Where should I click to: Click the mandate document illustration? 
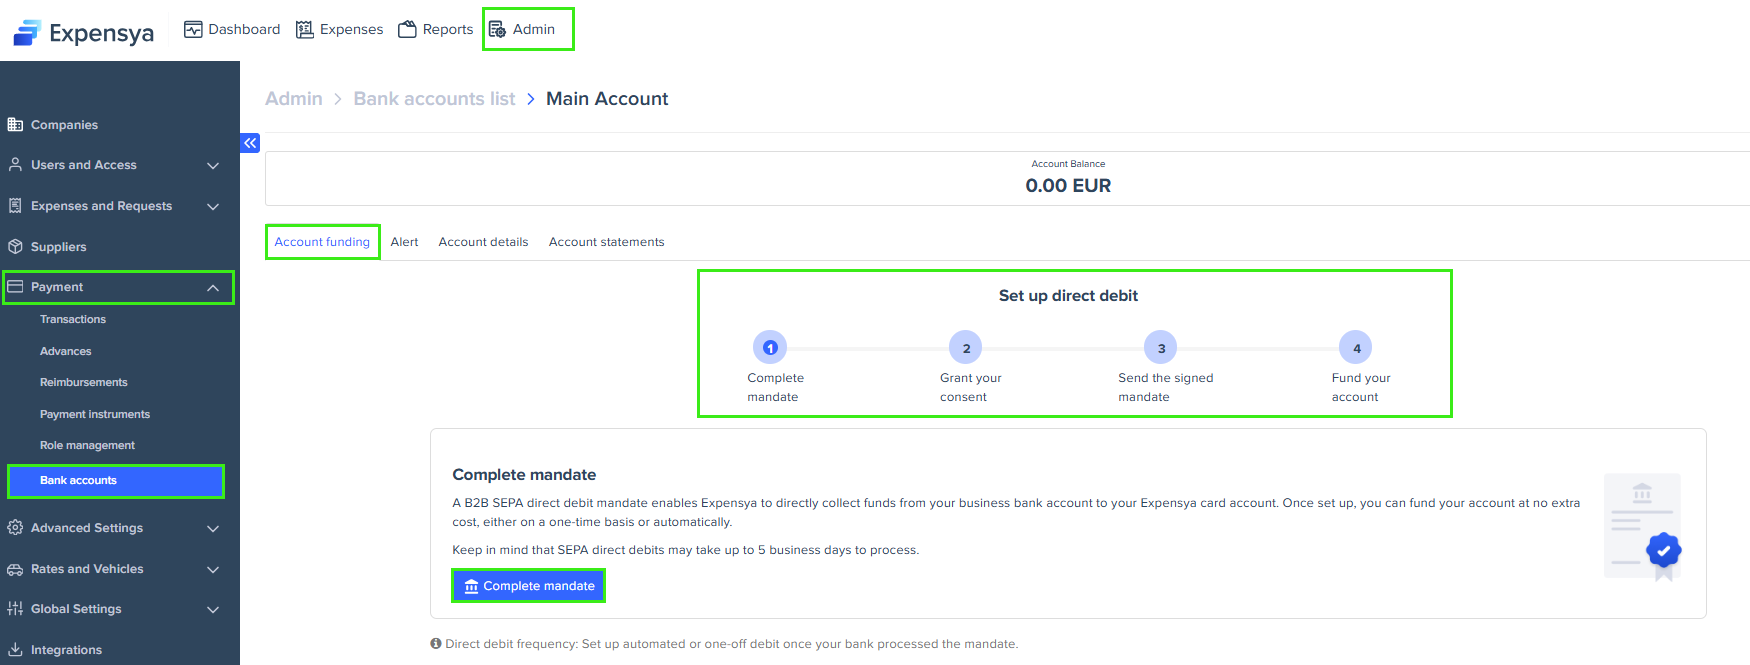(x=1643, y=526)
